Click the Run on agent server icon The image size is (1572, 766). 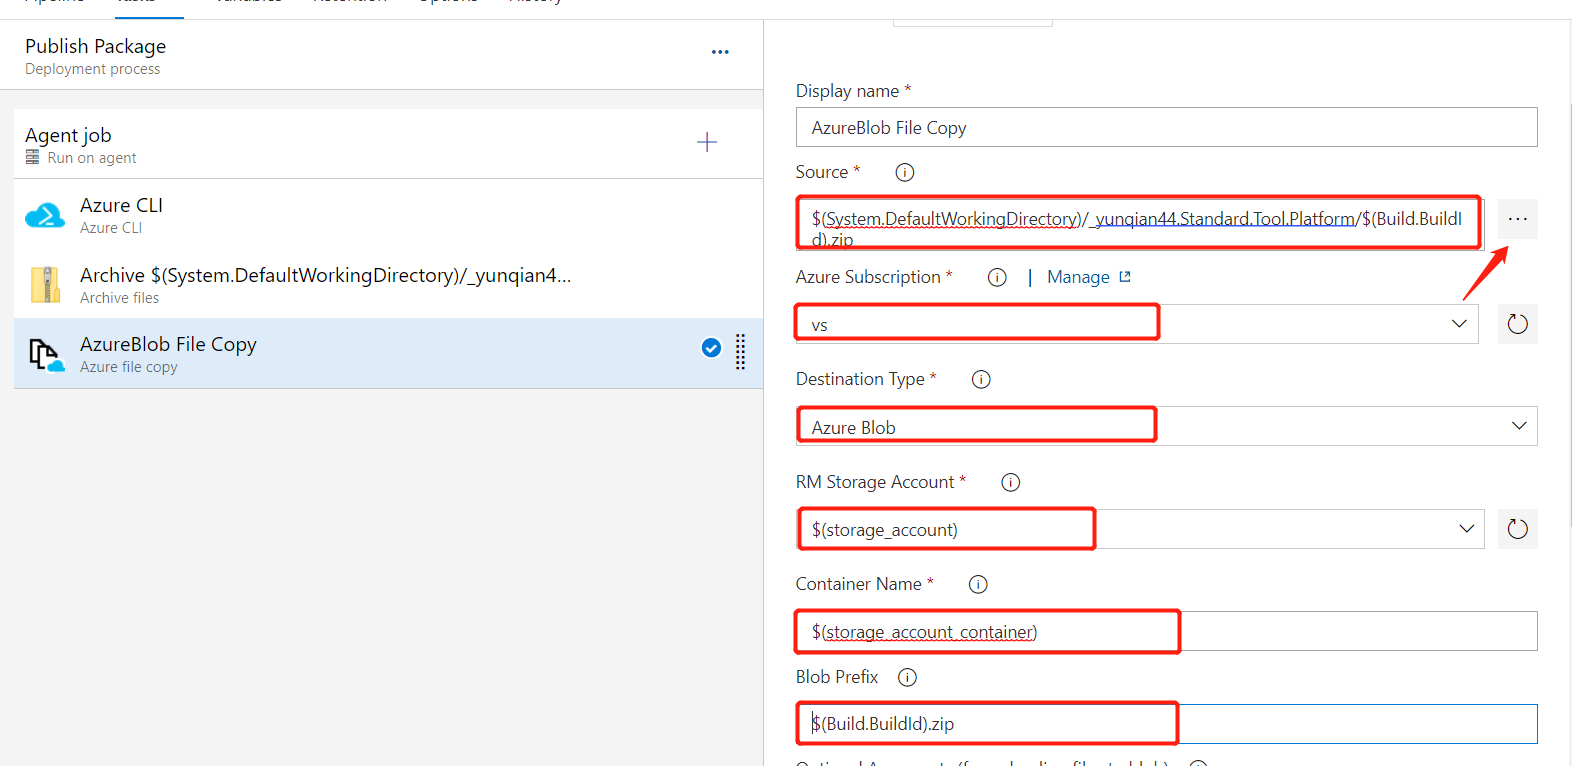(33, 158)
